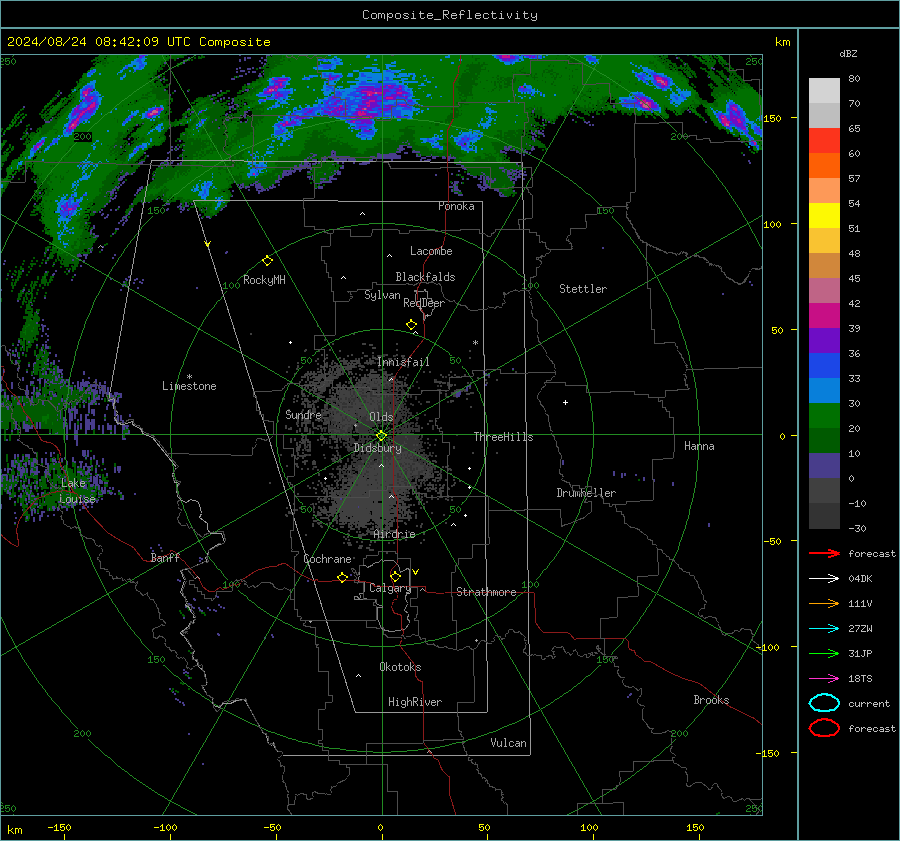Click the magenta 42-39 dBZ swatch
Image resolution: width=900 pixels, height=841 pixels.
tap(824, 316)
